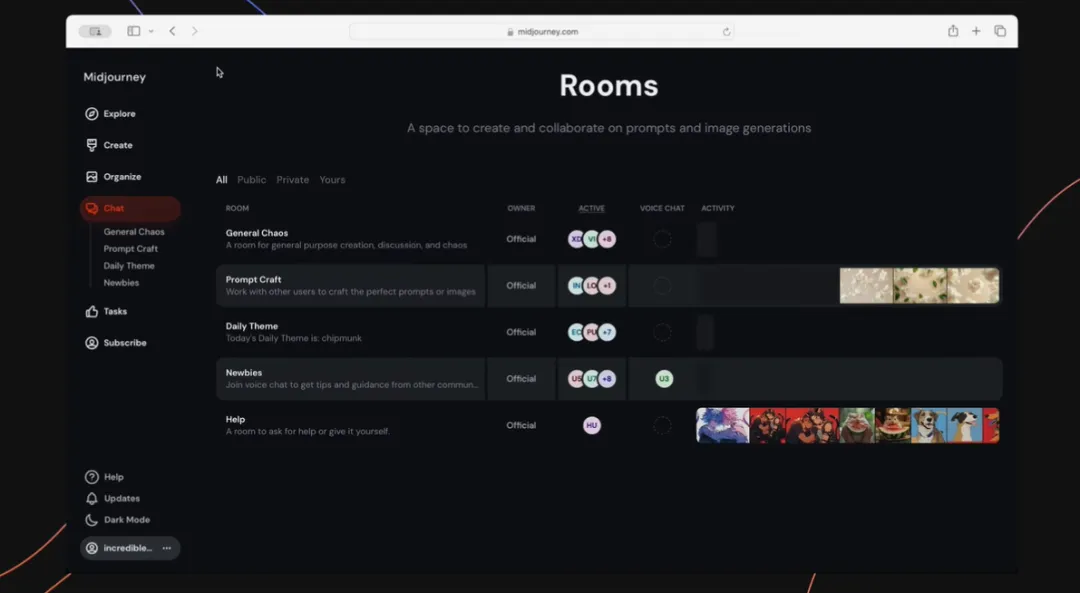Click the Midjourney logo text
The width and height of the screenshot is (1080, 593).
(x=114, y=77)
